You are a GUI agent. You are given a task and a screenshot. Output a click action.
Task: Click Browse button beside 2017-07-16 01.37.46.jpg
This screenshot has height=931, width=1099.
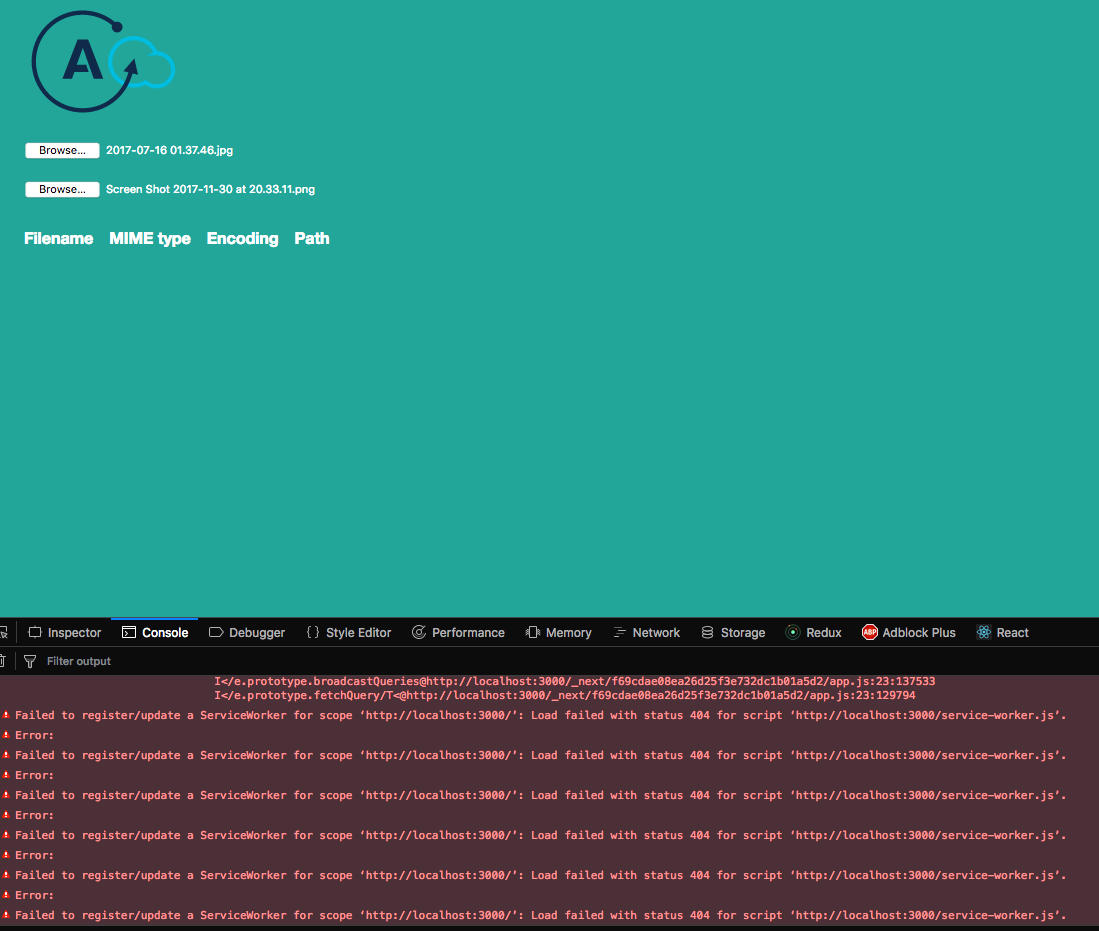pos(62,150)
